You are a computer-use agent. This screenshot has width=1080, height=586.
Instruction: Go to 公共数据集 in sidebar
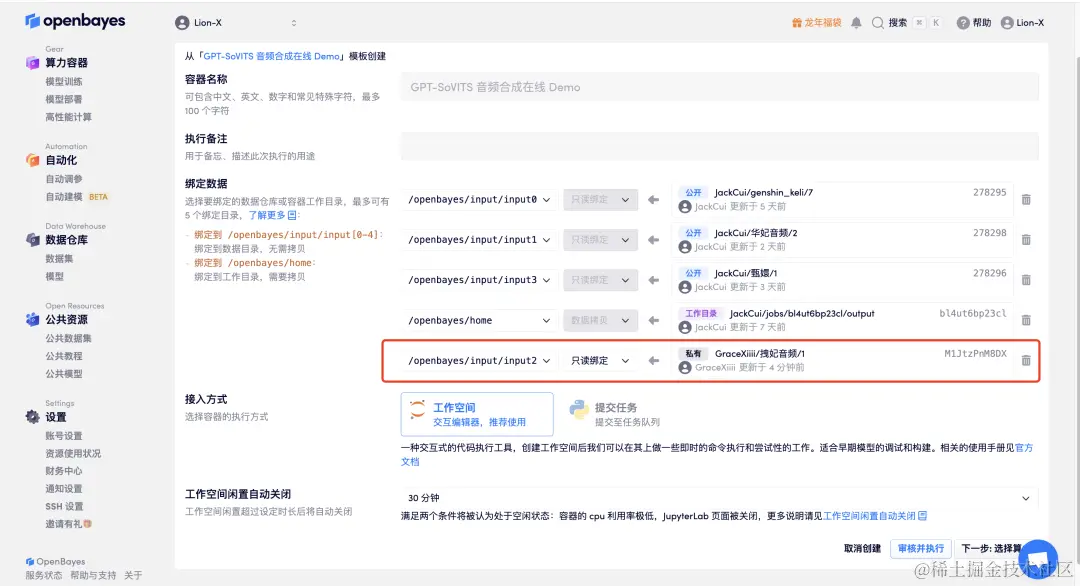[68, 338]
